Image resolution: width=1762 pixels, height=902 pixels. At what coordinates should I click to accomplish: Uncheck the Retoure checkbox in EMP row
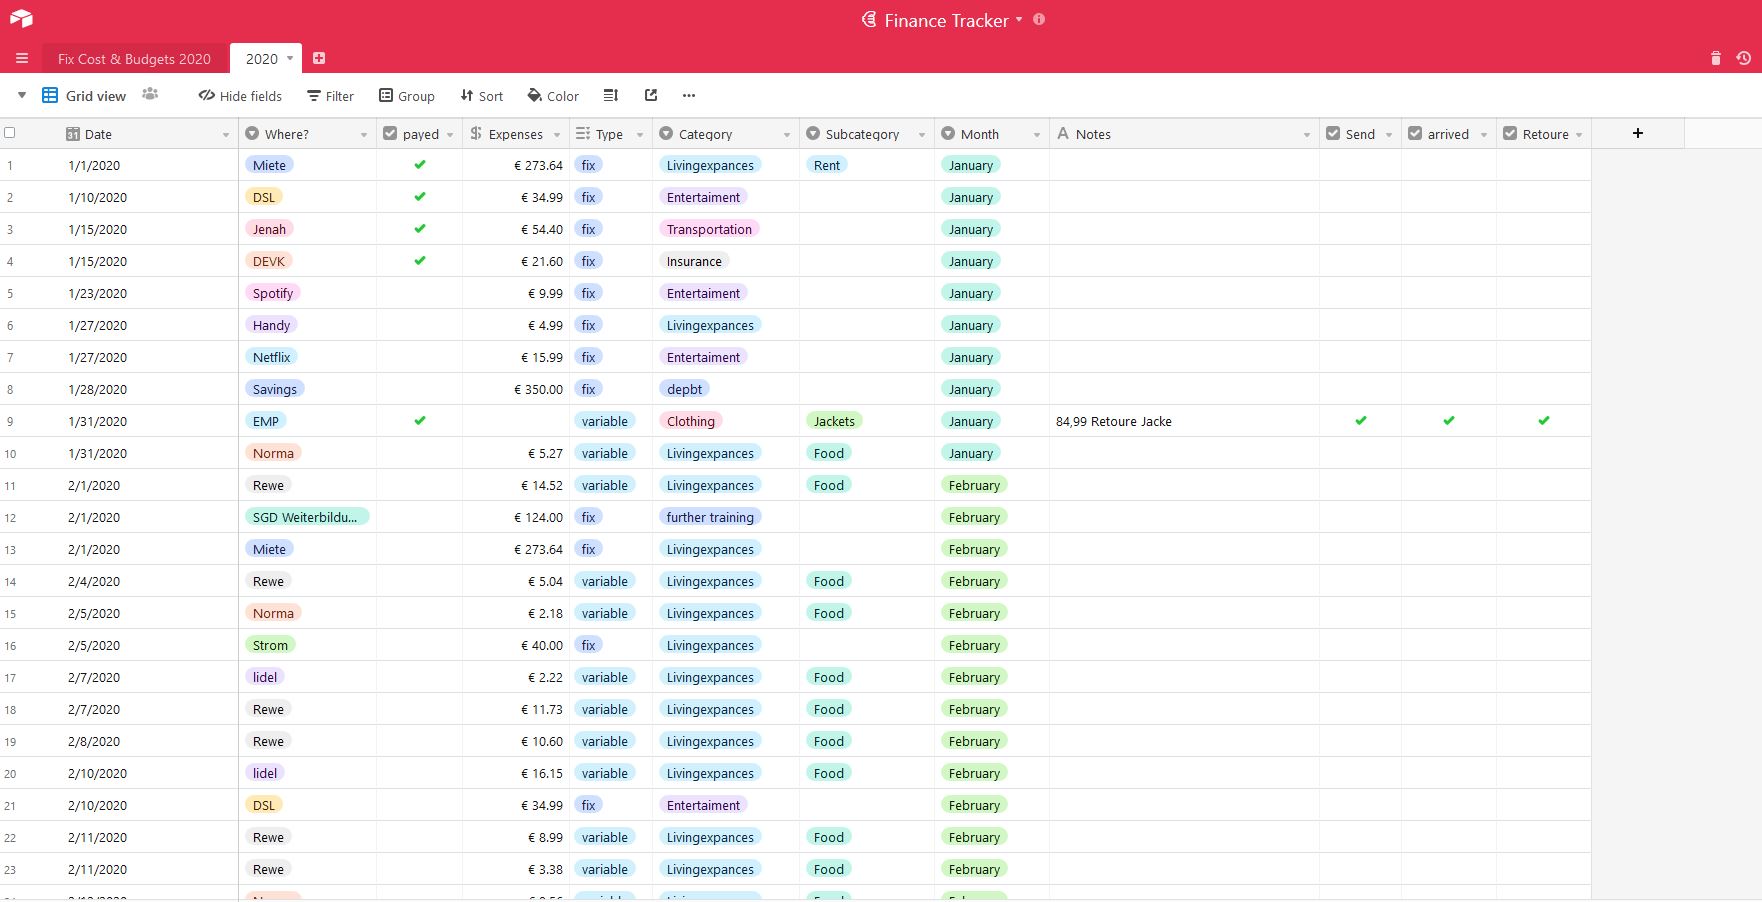[1543, 421]
